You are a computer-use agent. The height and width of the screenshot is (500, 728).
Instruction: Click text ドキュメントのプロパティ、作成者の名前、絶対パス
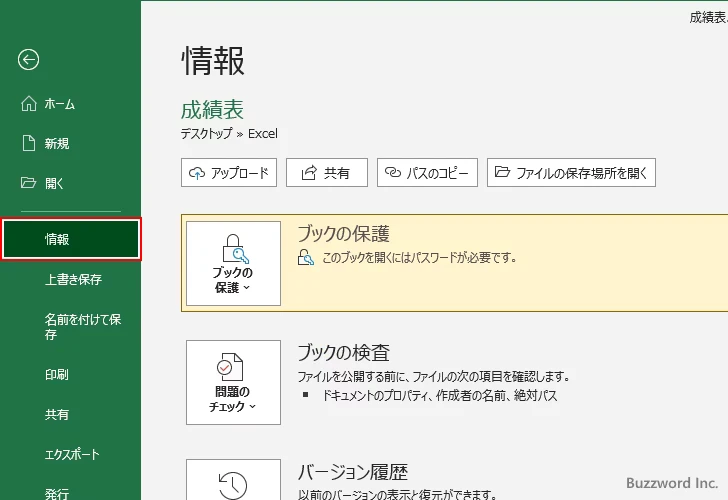pos(439,396)
